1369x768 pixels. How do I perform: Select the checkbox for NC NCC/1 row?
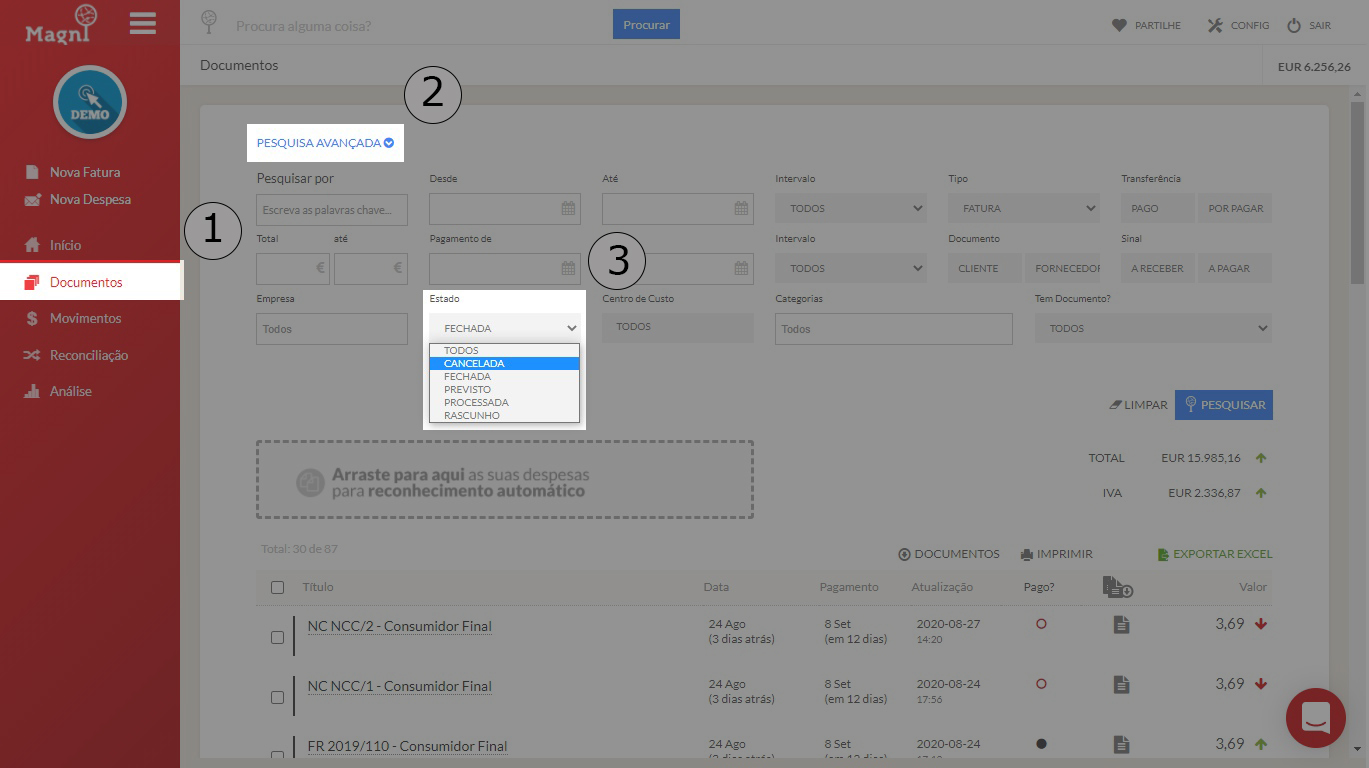(x=277, y=699)
